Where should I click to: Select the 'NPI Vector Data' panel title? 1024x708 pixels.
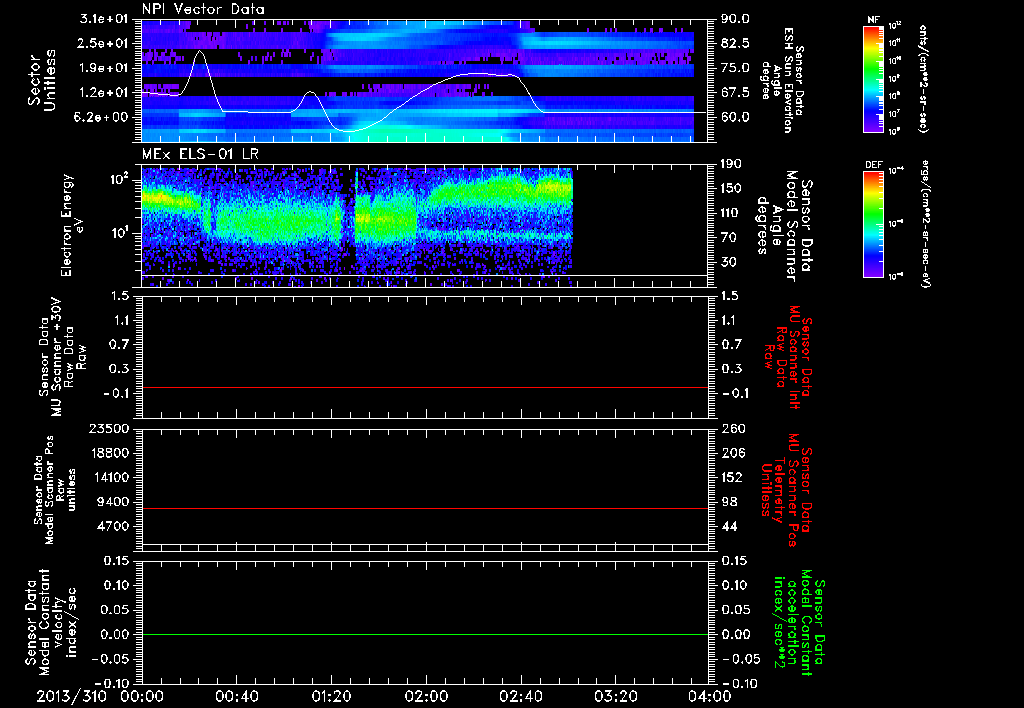pos(204,9)
